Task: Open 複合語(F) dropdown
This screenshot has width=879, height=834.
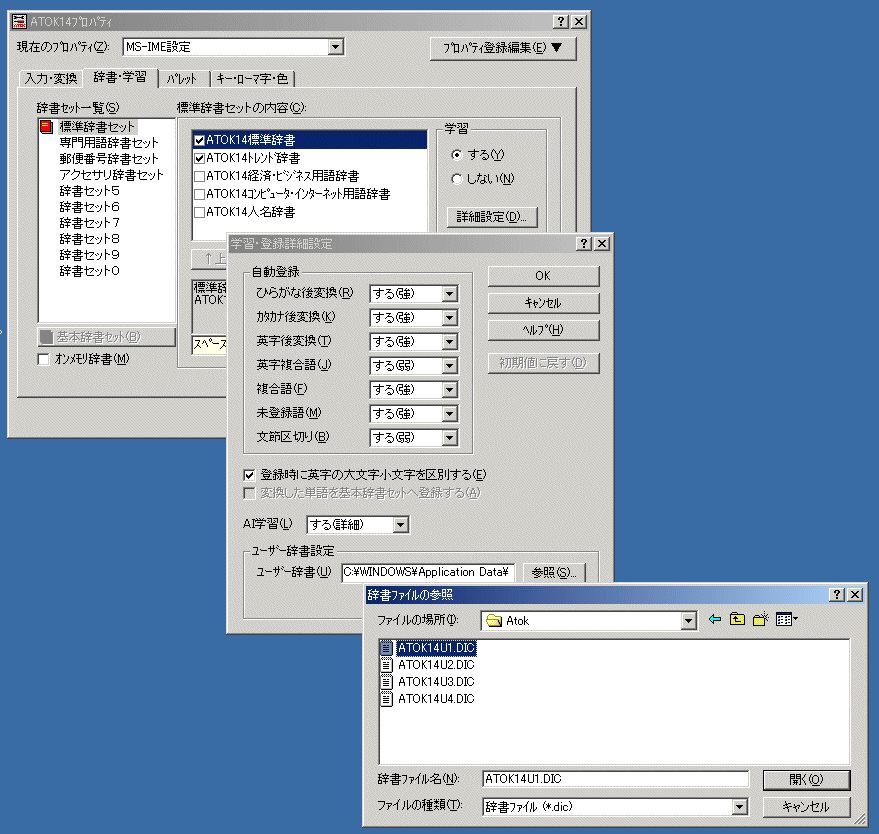Action: tap(449, 390)
